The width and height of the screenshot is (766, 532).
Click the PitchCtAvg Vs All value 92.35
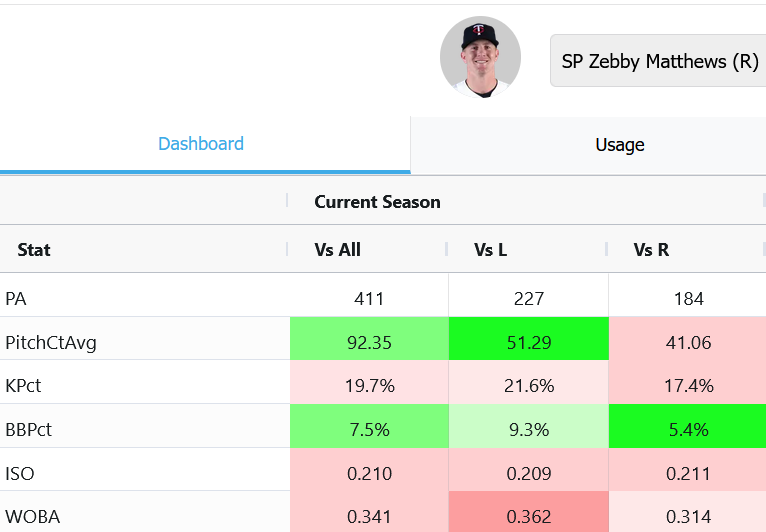[369, 343]
